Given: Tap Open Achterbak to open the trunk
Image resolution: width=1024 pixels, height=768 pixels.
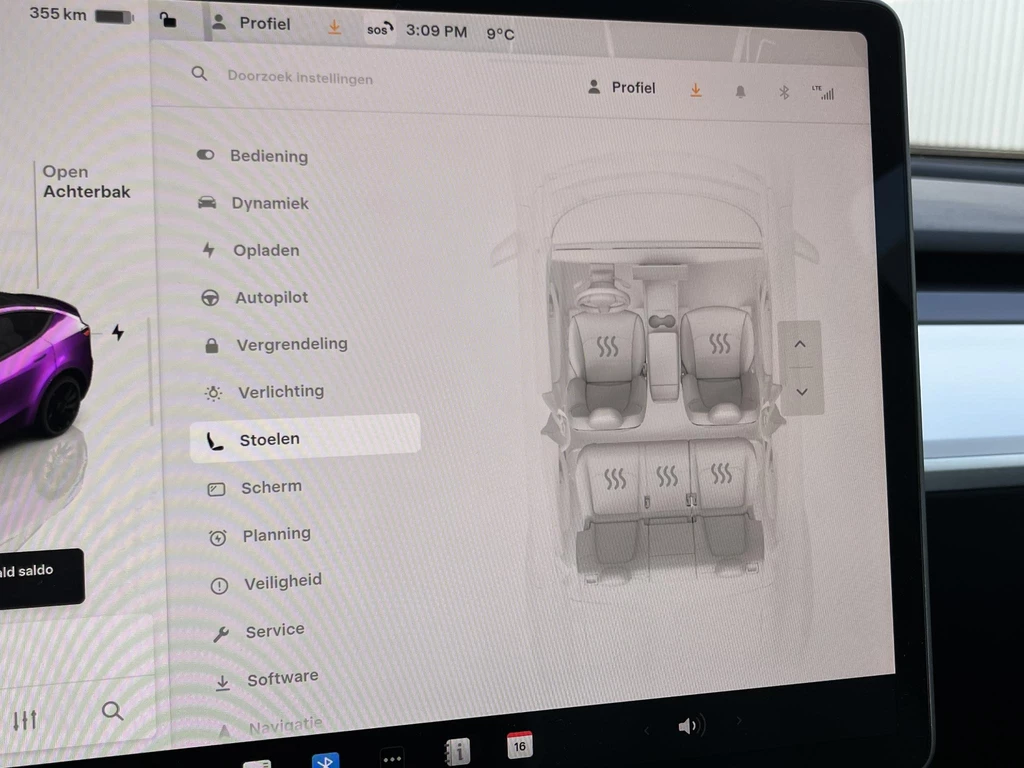Looking at the screenshot, I should (86, 182).
